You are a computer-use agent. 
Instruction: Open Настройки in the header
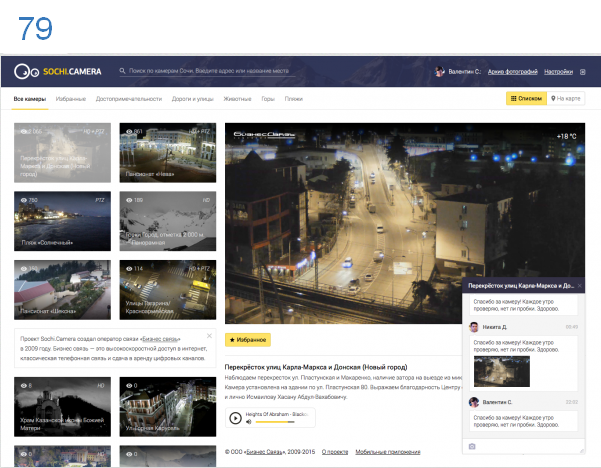(x=559, y=72)
